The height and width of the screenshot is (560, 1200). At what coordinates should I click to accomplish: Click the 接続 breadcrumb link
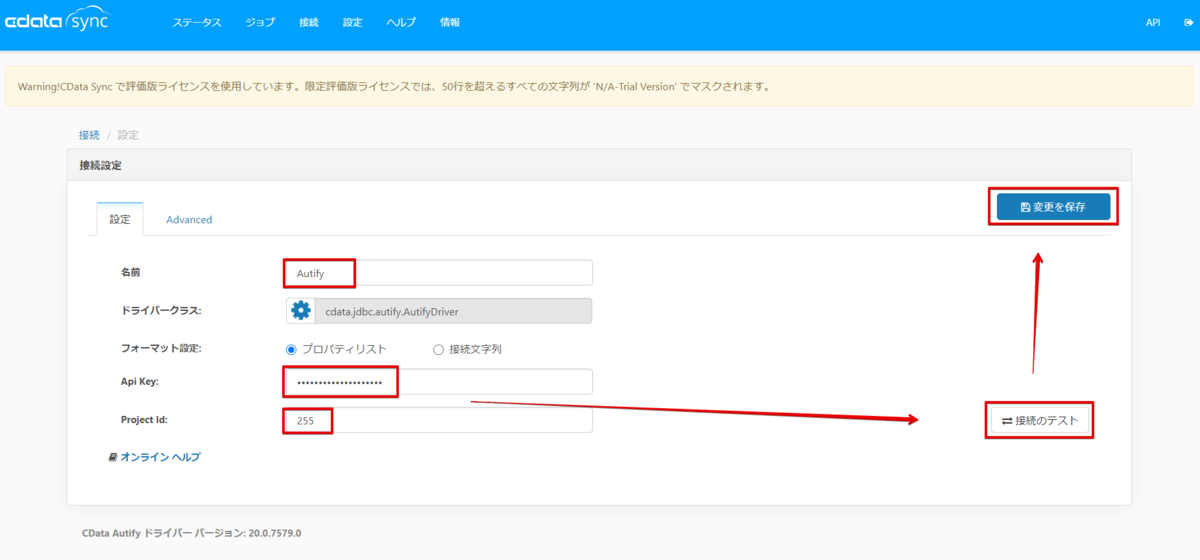point(89,134)
